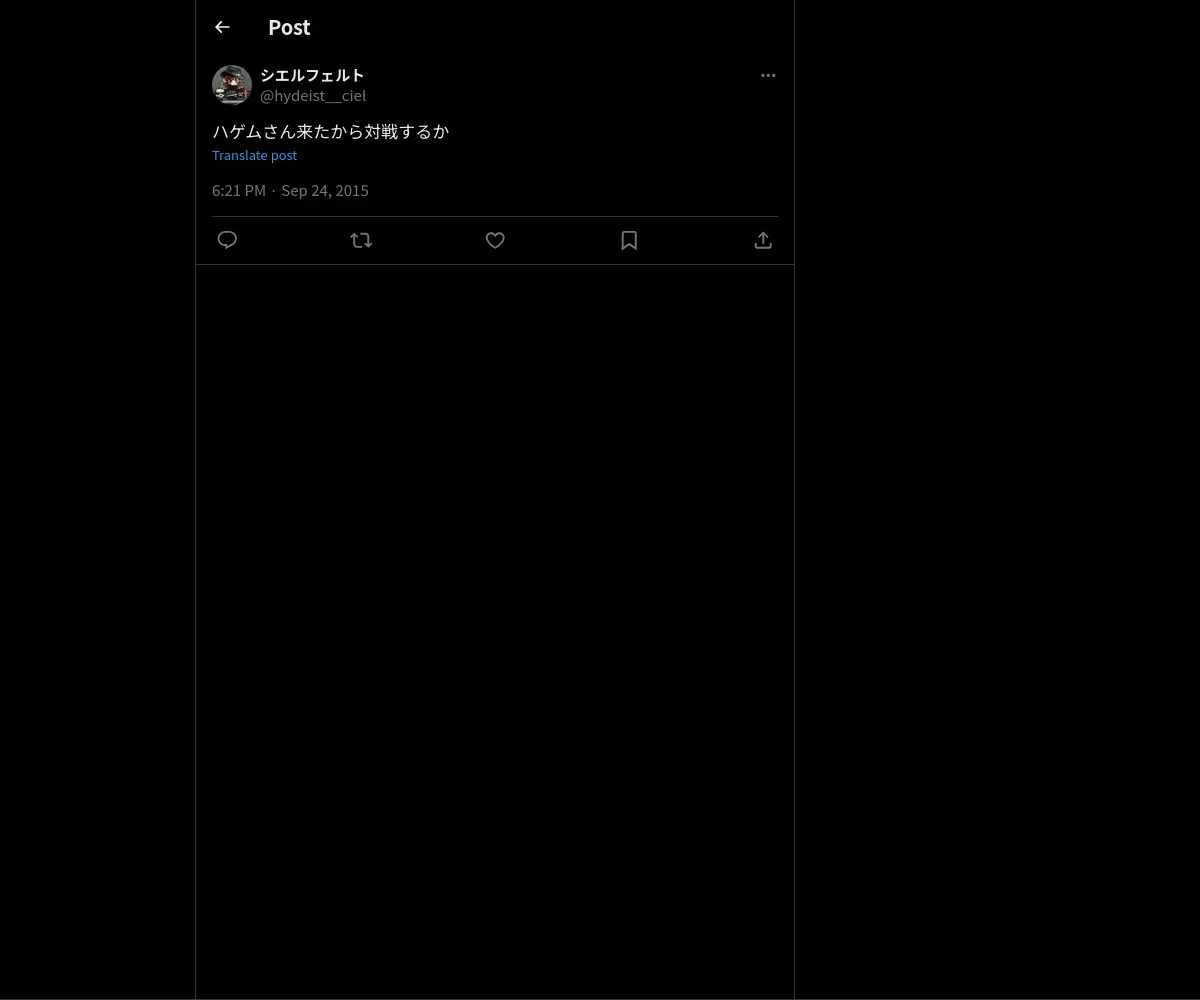Repost this post via the arrows icon
The width and height of the screenshot is (1200, 1000).
click(x=361, y=240)
